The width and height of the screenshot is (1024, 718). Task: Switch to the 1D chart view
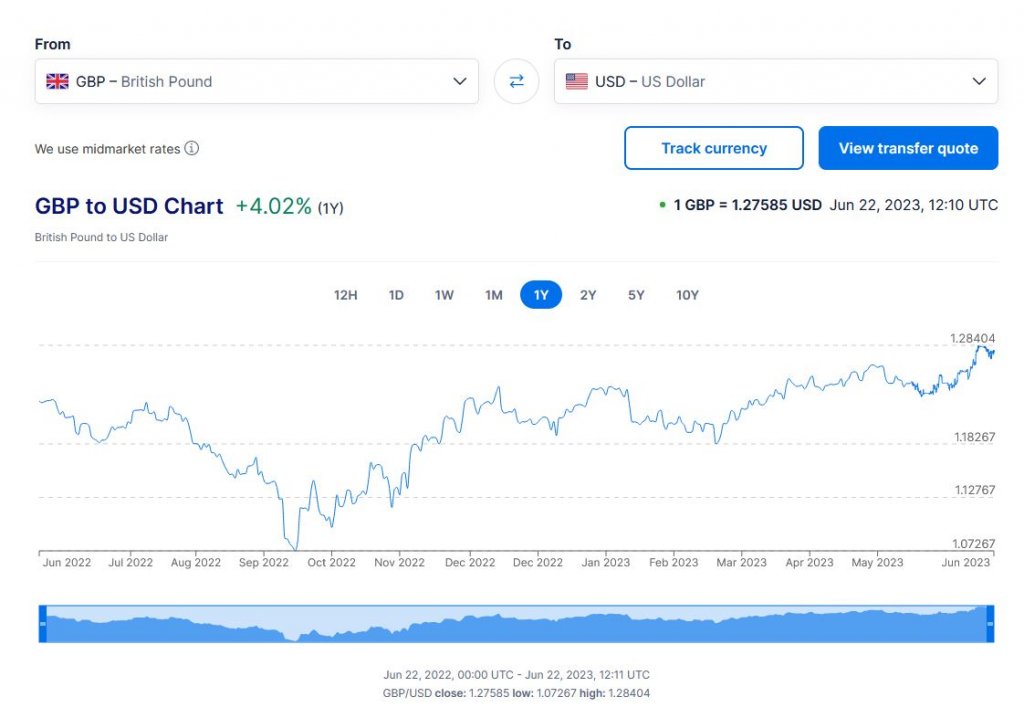395,295
